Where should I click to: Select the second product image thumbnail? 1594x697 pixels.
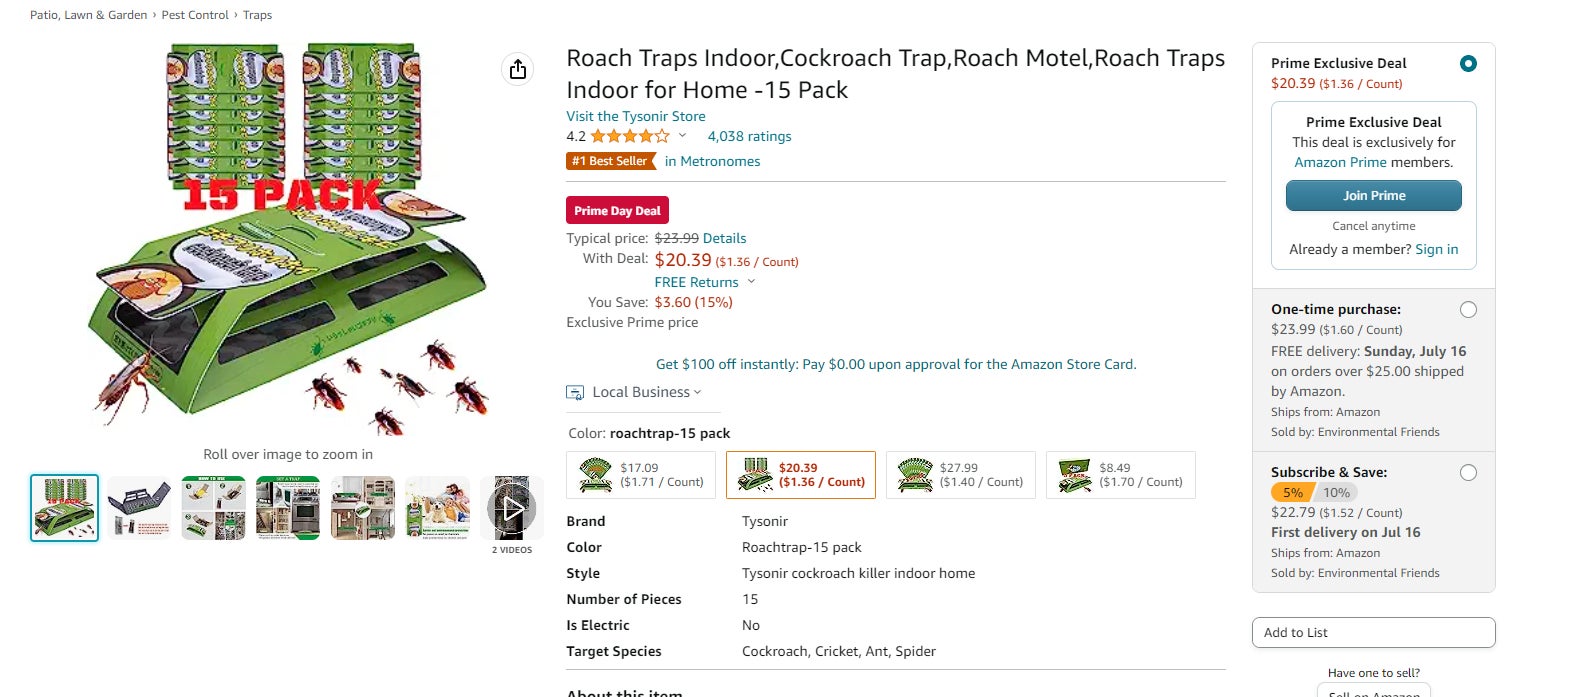tap(139, 507)
